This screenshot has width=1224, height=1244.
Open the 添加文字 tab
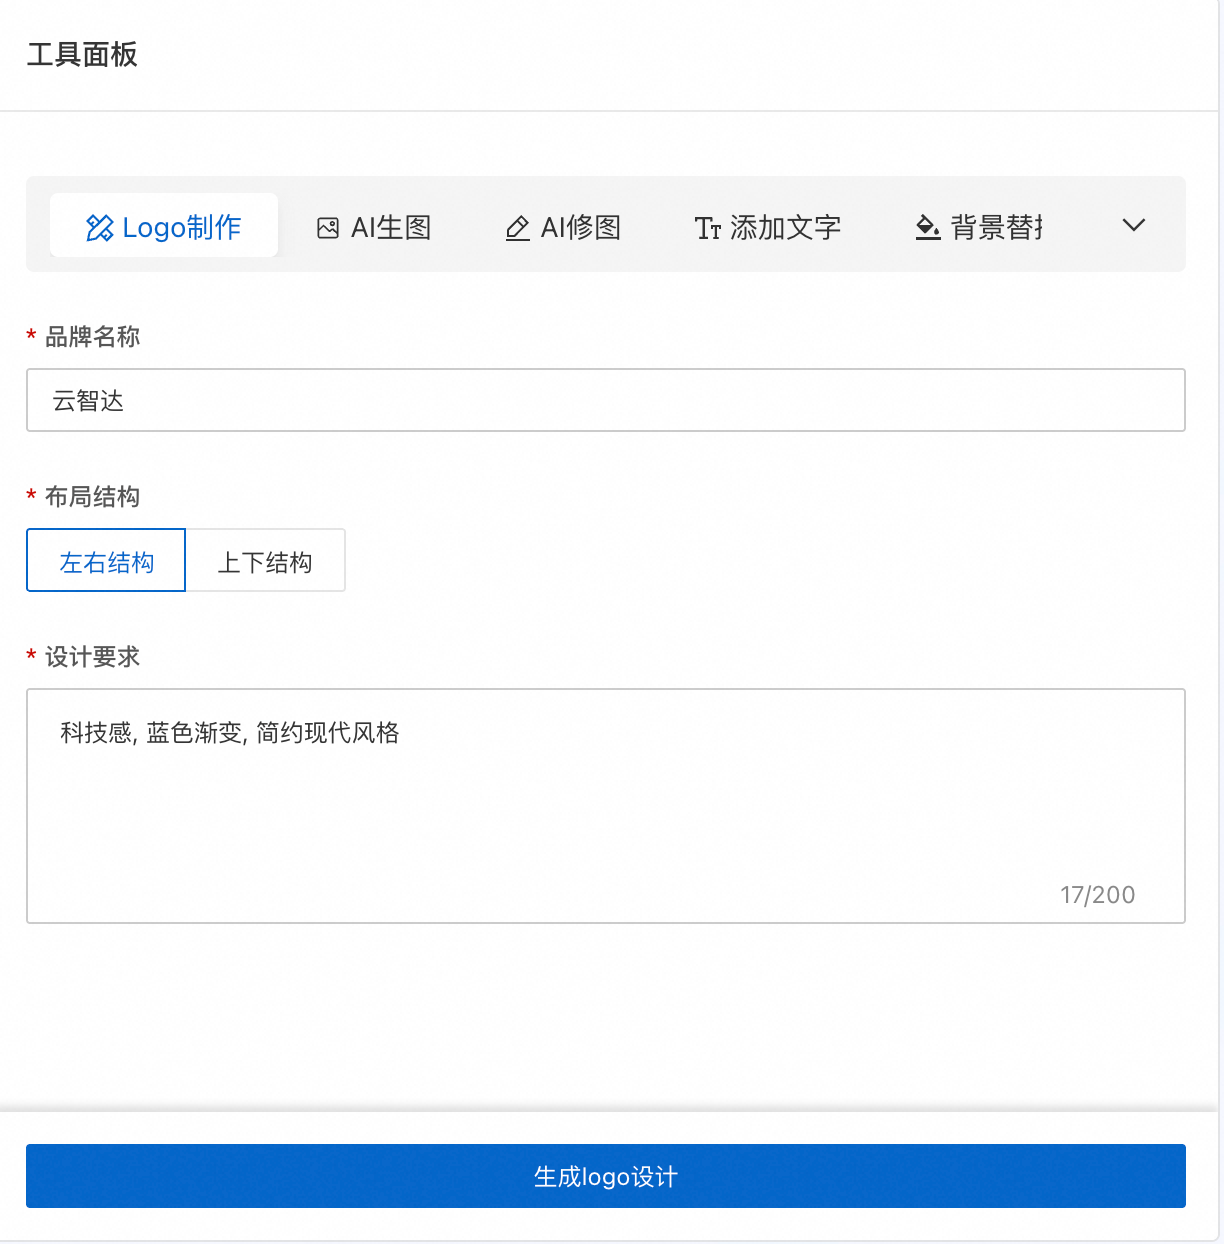point(768,228)
